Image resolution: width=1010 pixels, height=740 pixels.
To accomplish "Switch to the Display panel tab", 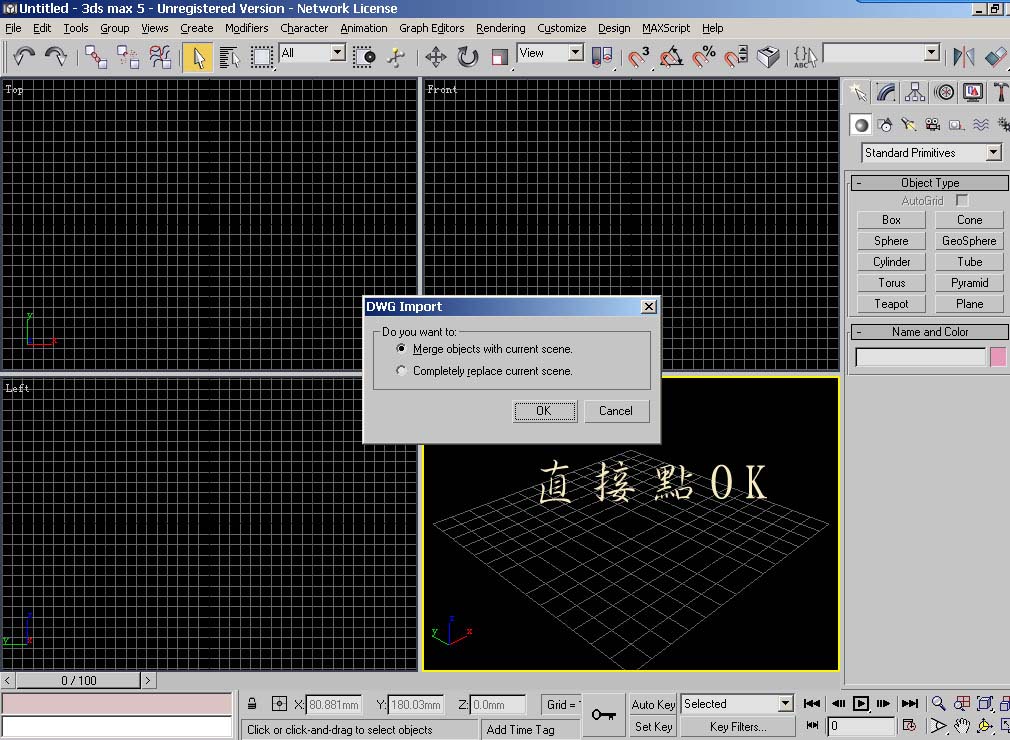I will pyautogui.click(x=973, y=93).
